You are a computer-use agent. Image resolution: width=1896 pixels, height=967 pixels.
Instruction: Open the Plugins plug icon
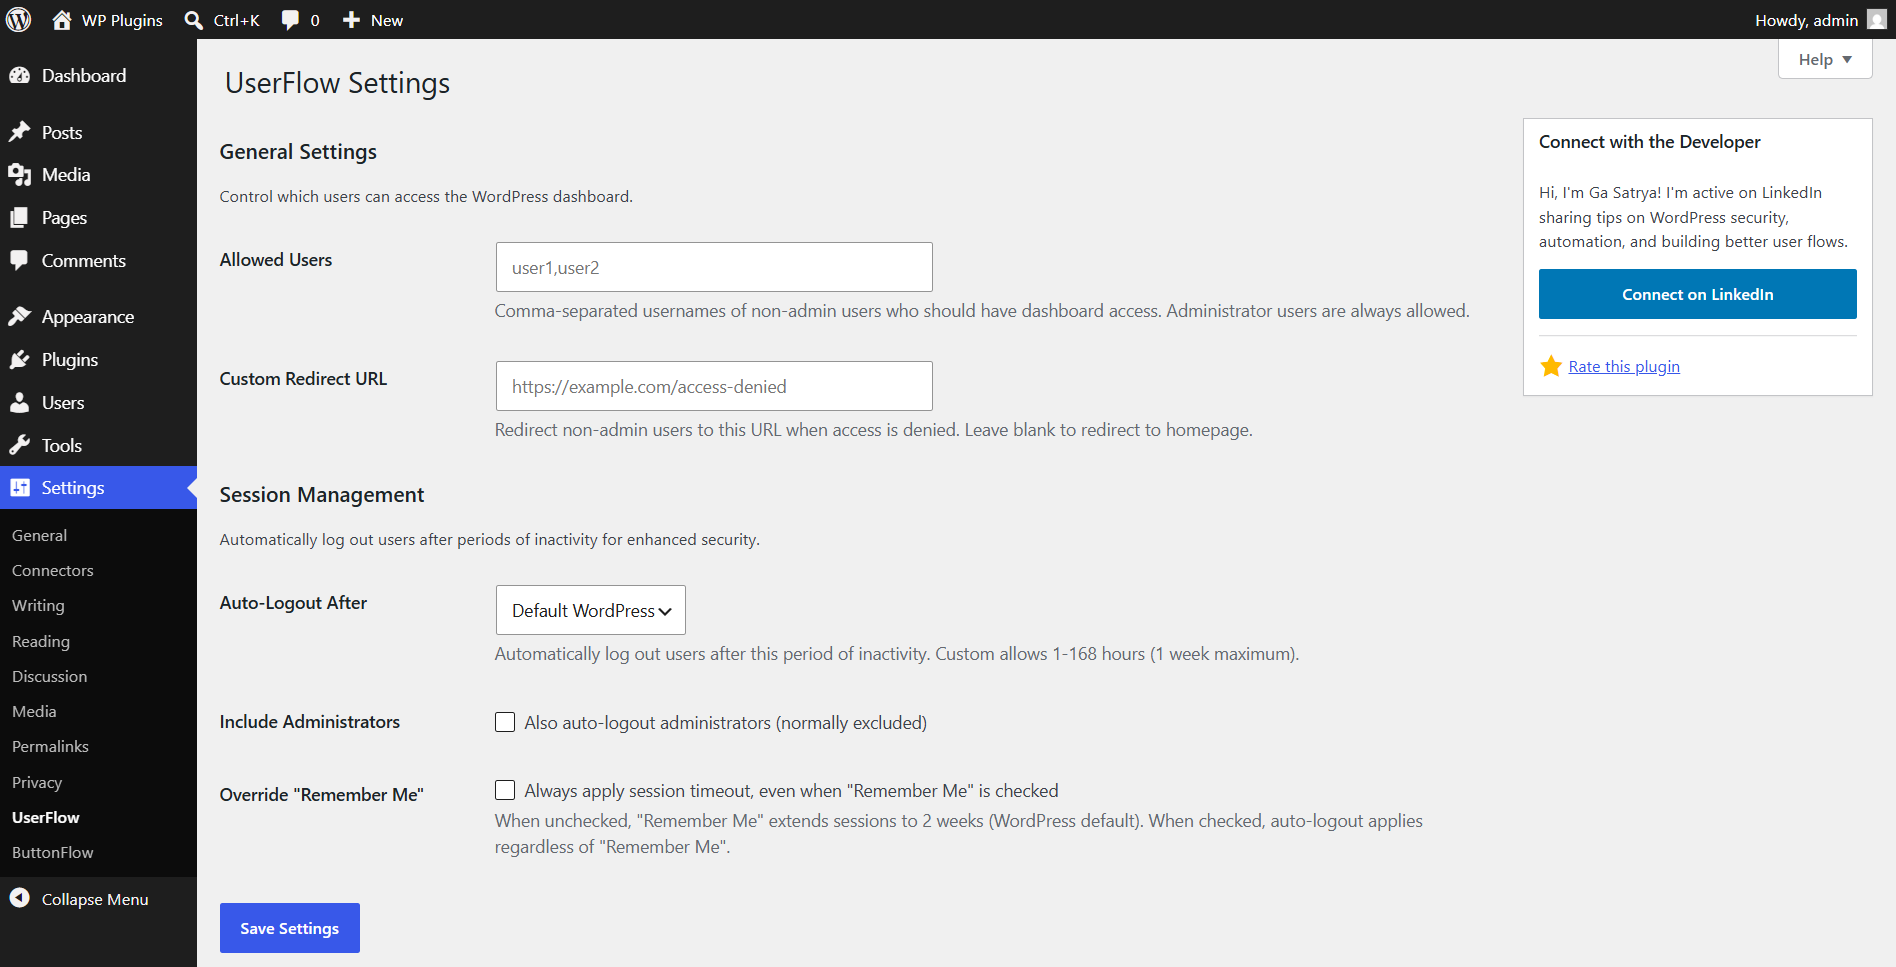click(x=19, y=360)
